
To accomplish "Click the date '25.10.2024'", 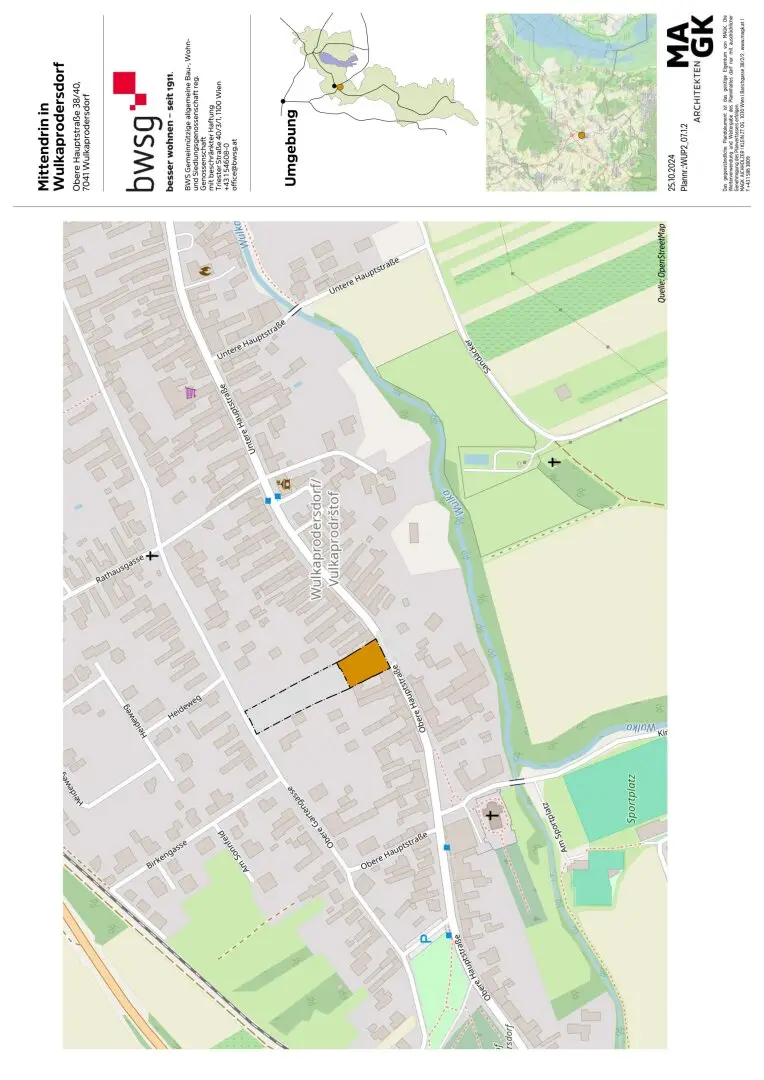I will 672,172.
